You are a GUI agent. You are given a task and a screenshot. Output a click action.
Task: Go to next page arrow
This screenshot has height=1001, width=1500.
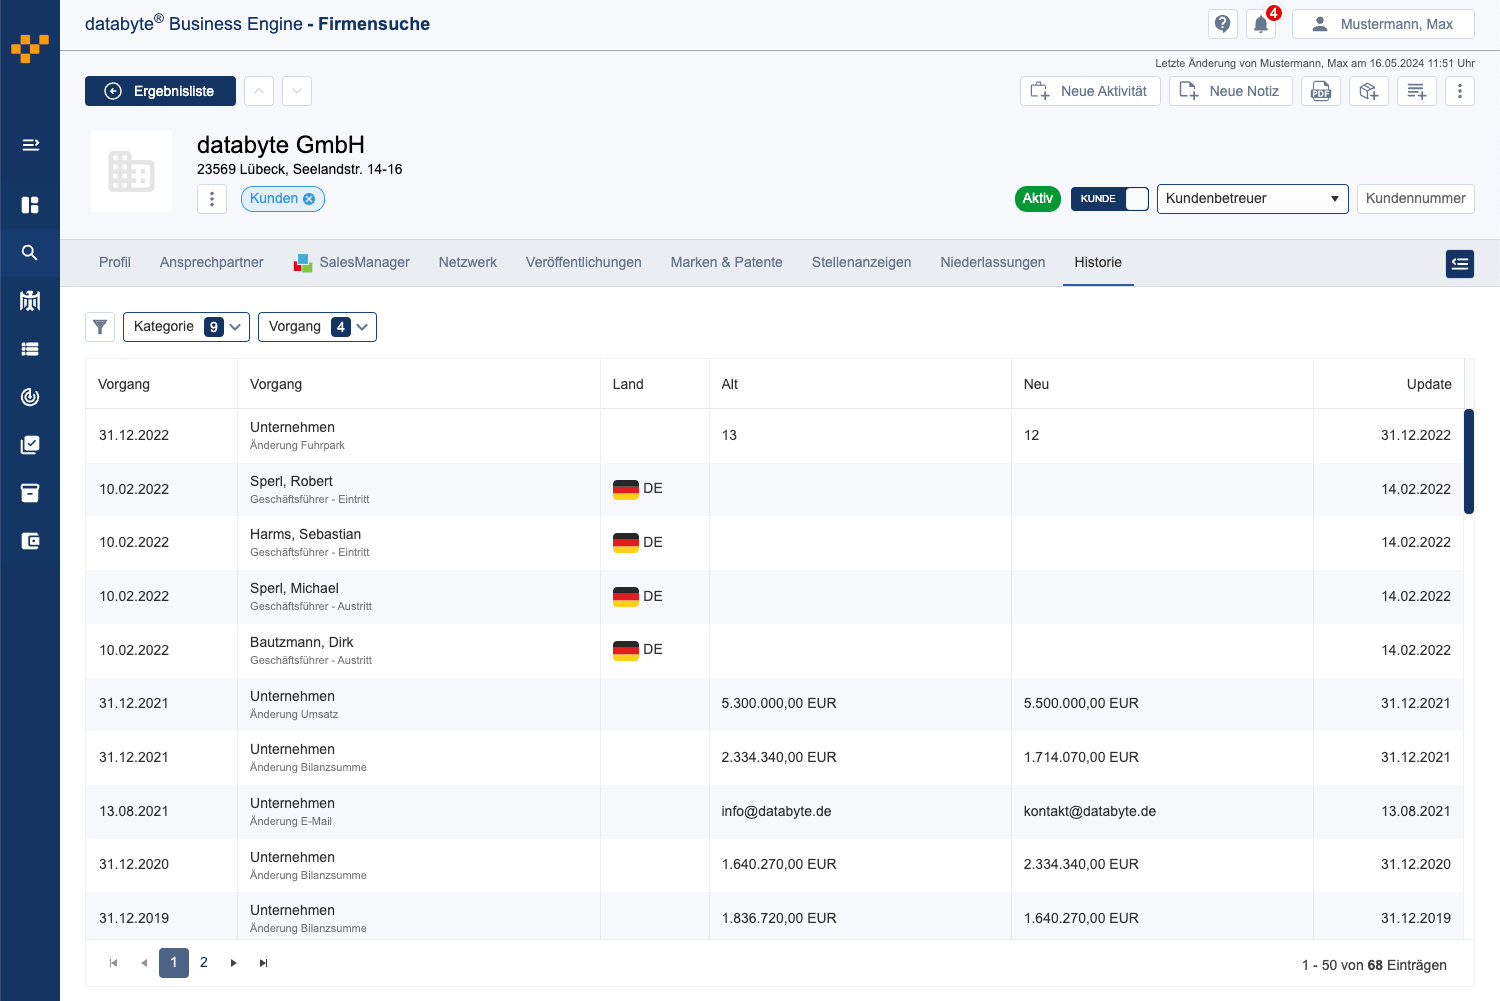[234, 963]
